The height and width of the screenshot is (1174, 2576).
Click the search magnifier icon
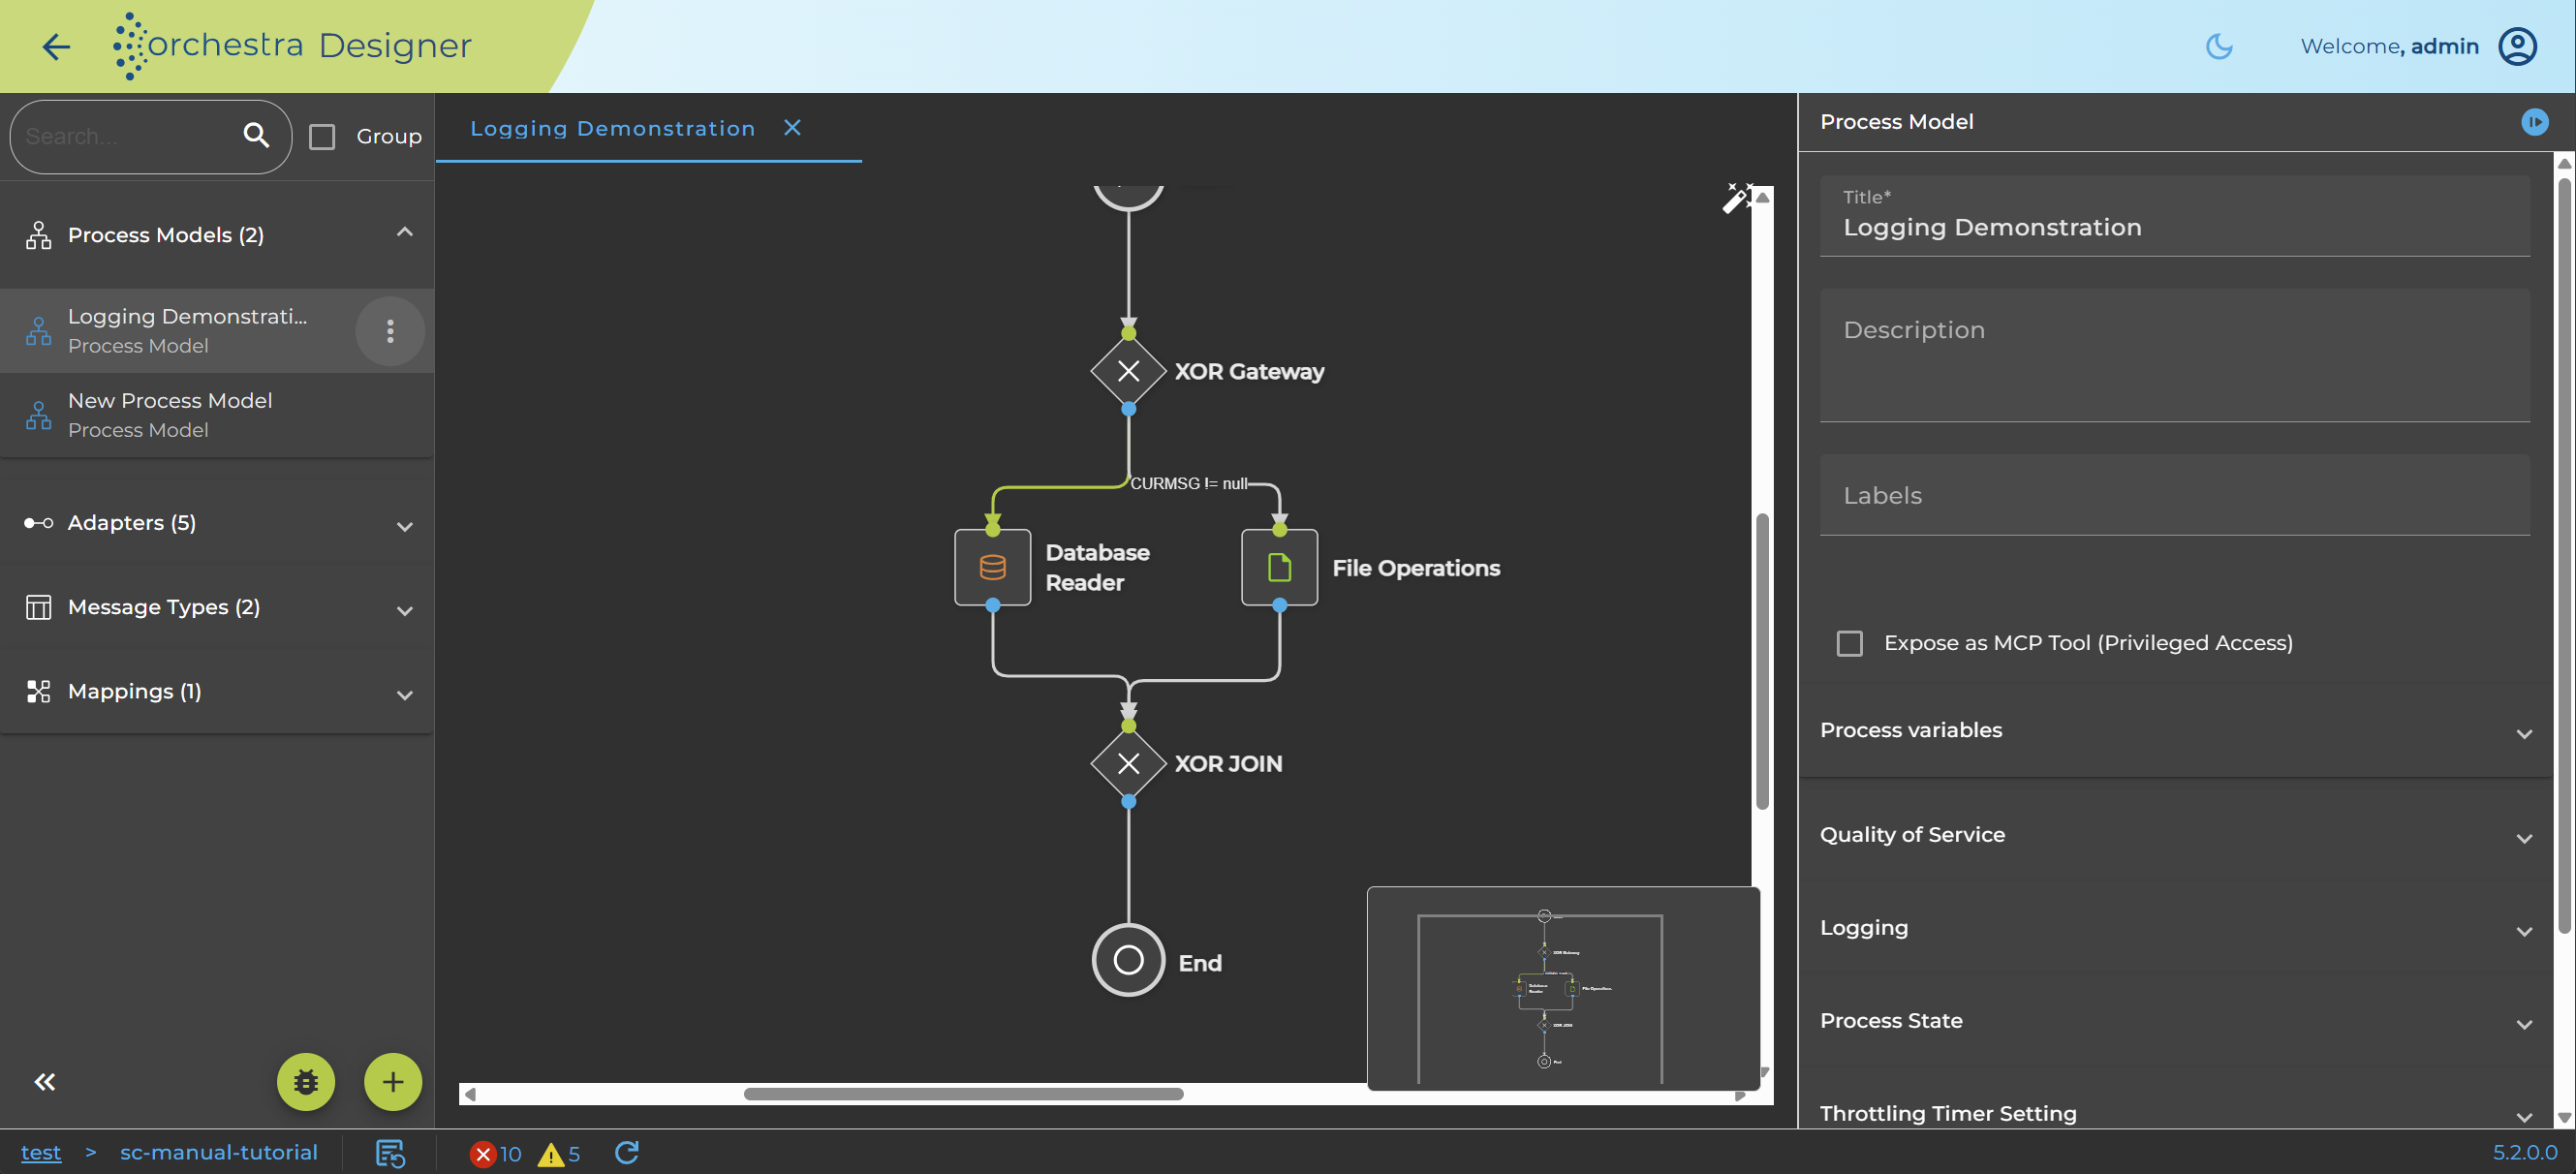point(256,135)
